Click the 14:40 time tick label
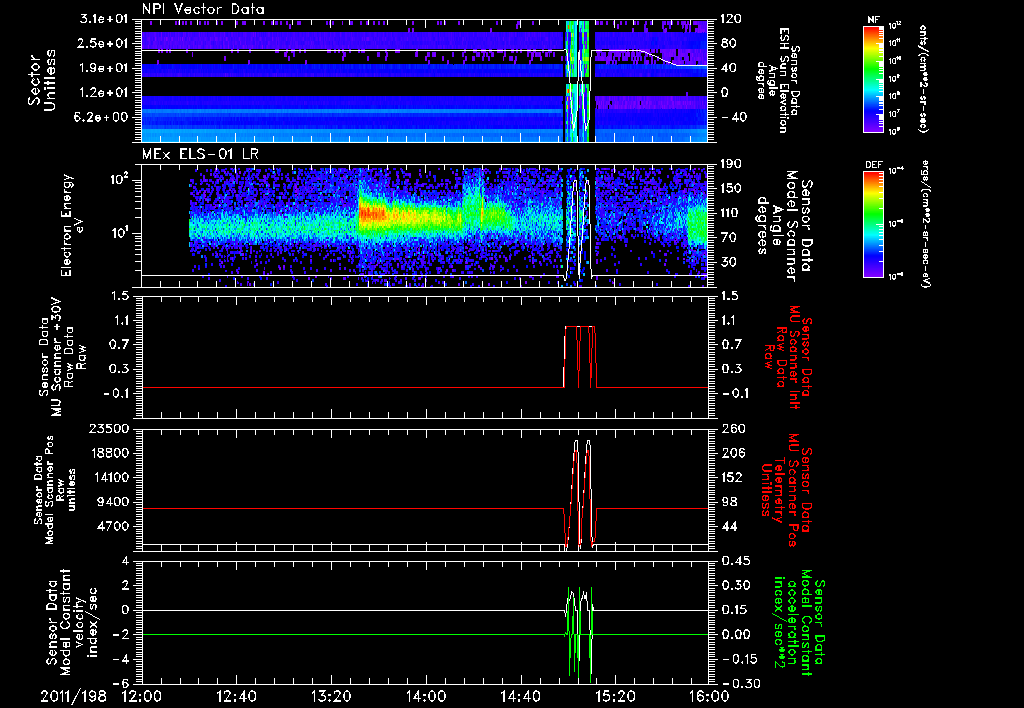 (520, 696)
